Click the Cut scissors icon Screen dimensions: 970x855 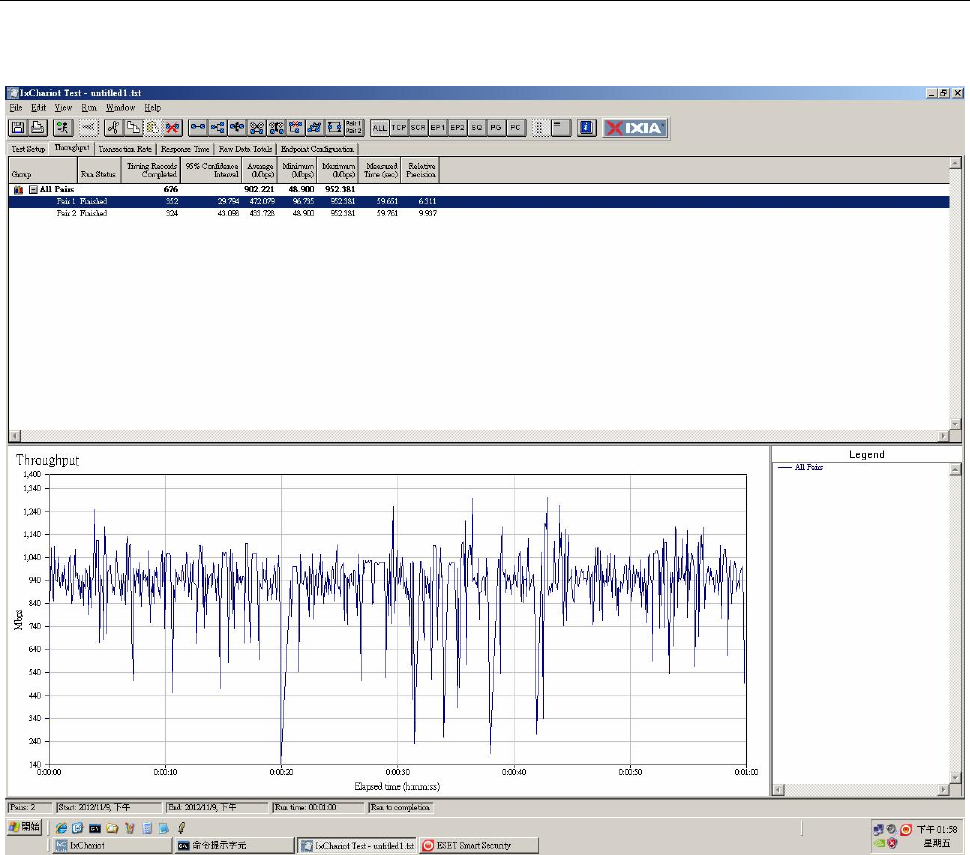[x=113, y=127]
